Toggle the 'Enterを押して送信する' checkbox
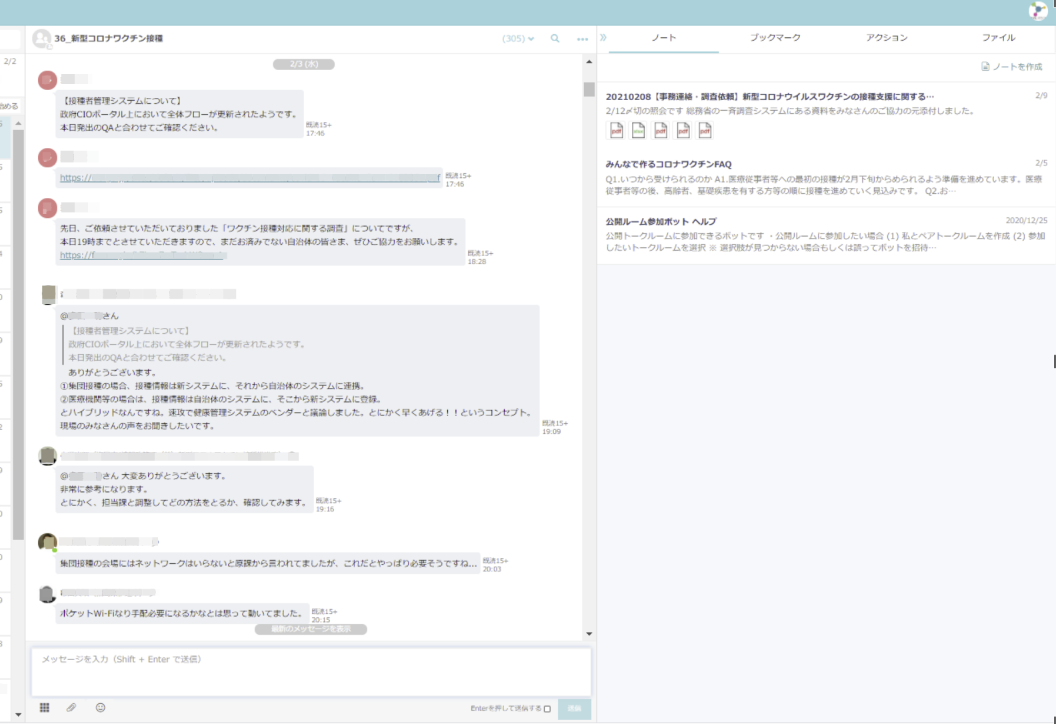 [x=547, y=709]
